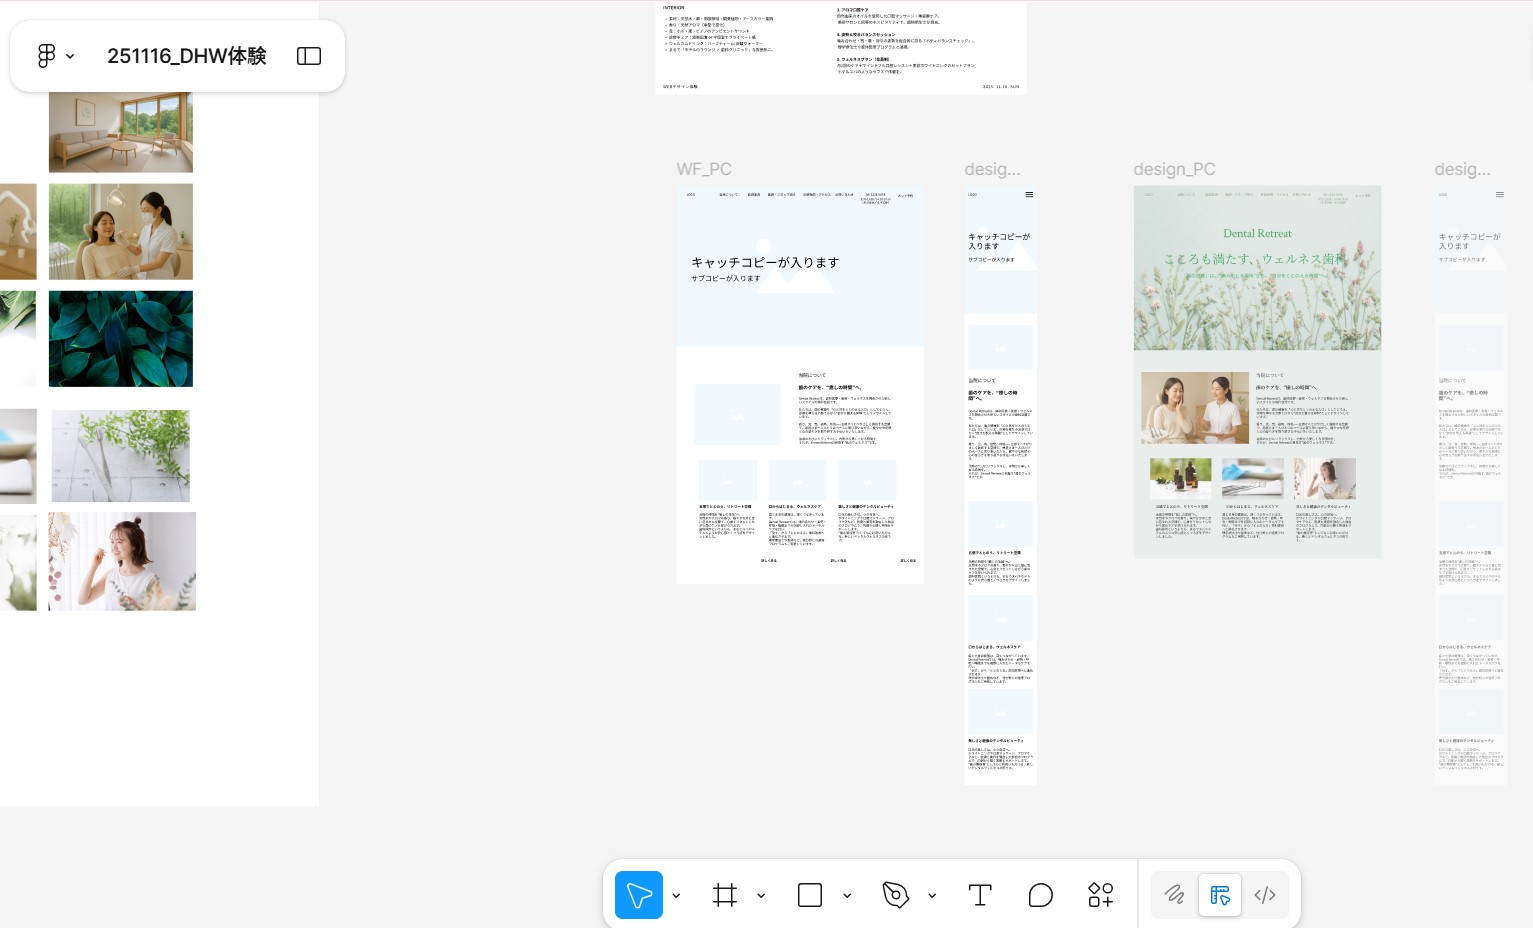This screenshot has height=928, width=1533.
Task: Click the file name 251116_DHW体験
Action: (x=186, y=56)
